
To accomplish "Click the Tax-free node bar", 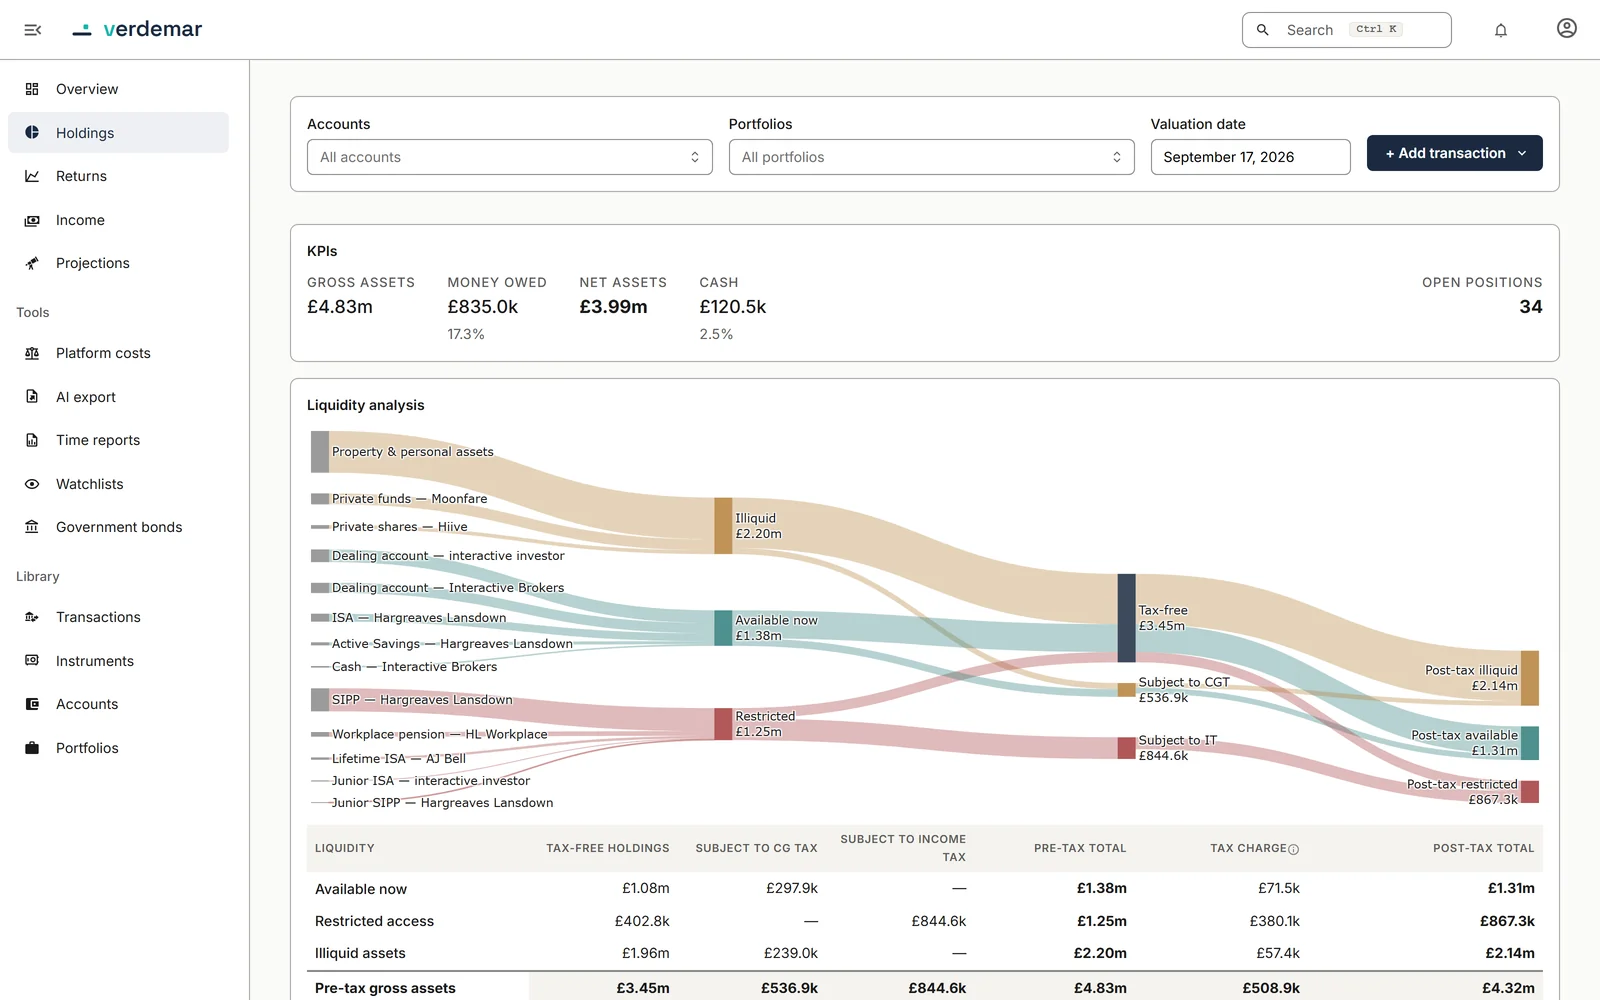I will [x=1126, y=618].
